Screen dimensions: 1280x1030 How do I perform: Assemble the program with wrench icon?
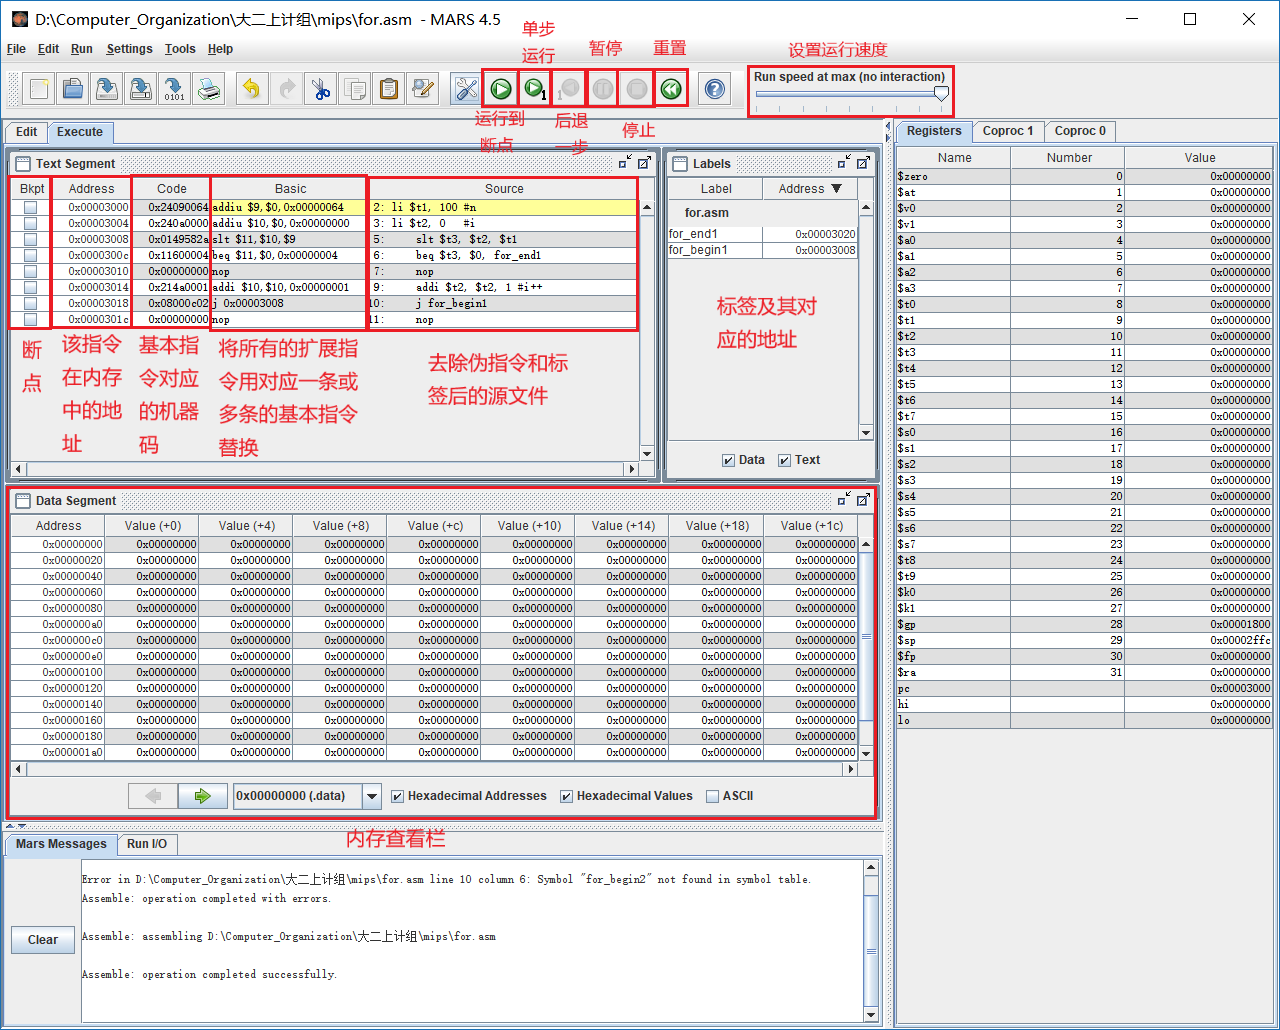click(466, 89)
